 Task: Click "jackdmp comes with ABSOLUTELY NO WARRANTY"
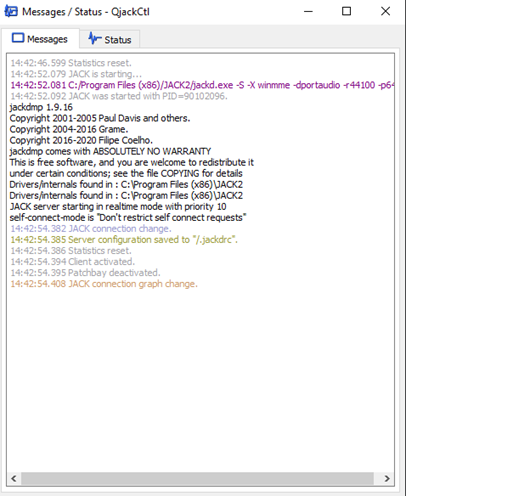(110, 151)
